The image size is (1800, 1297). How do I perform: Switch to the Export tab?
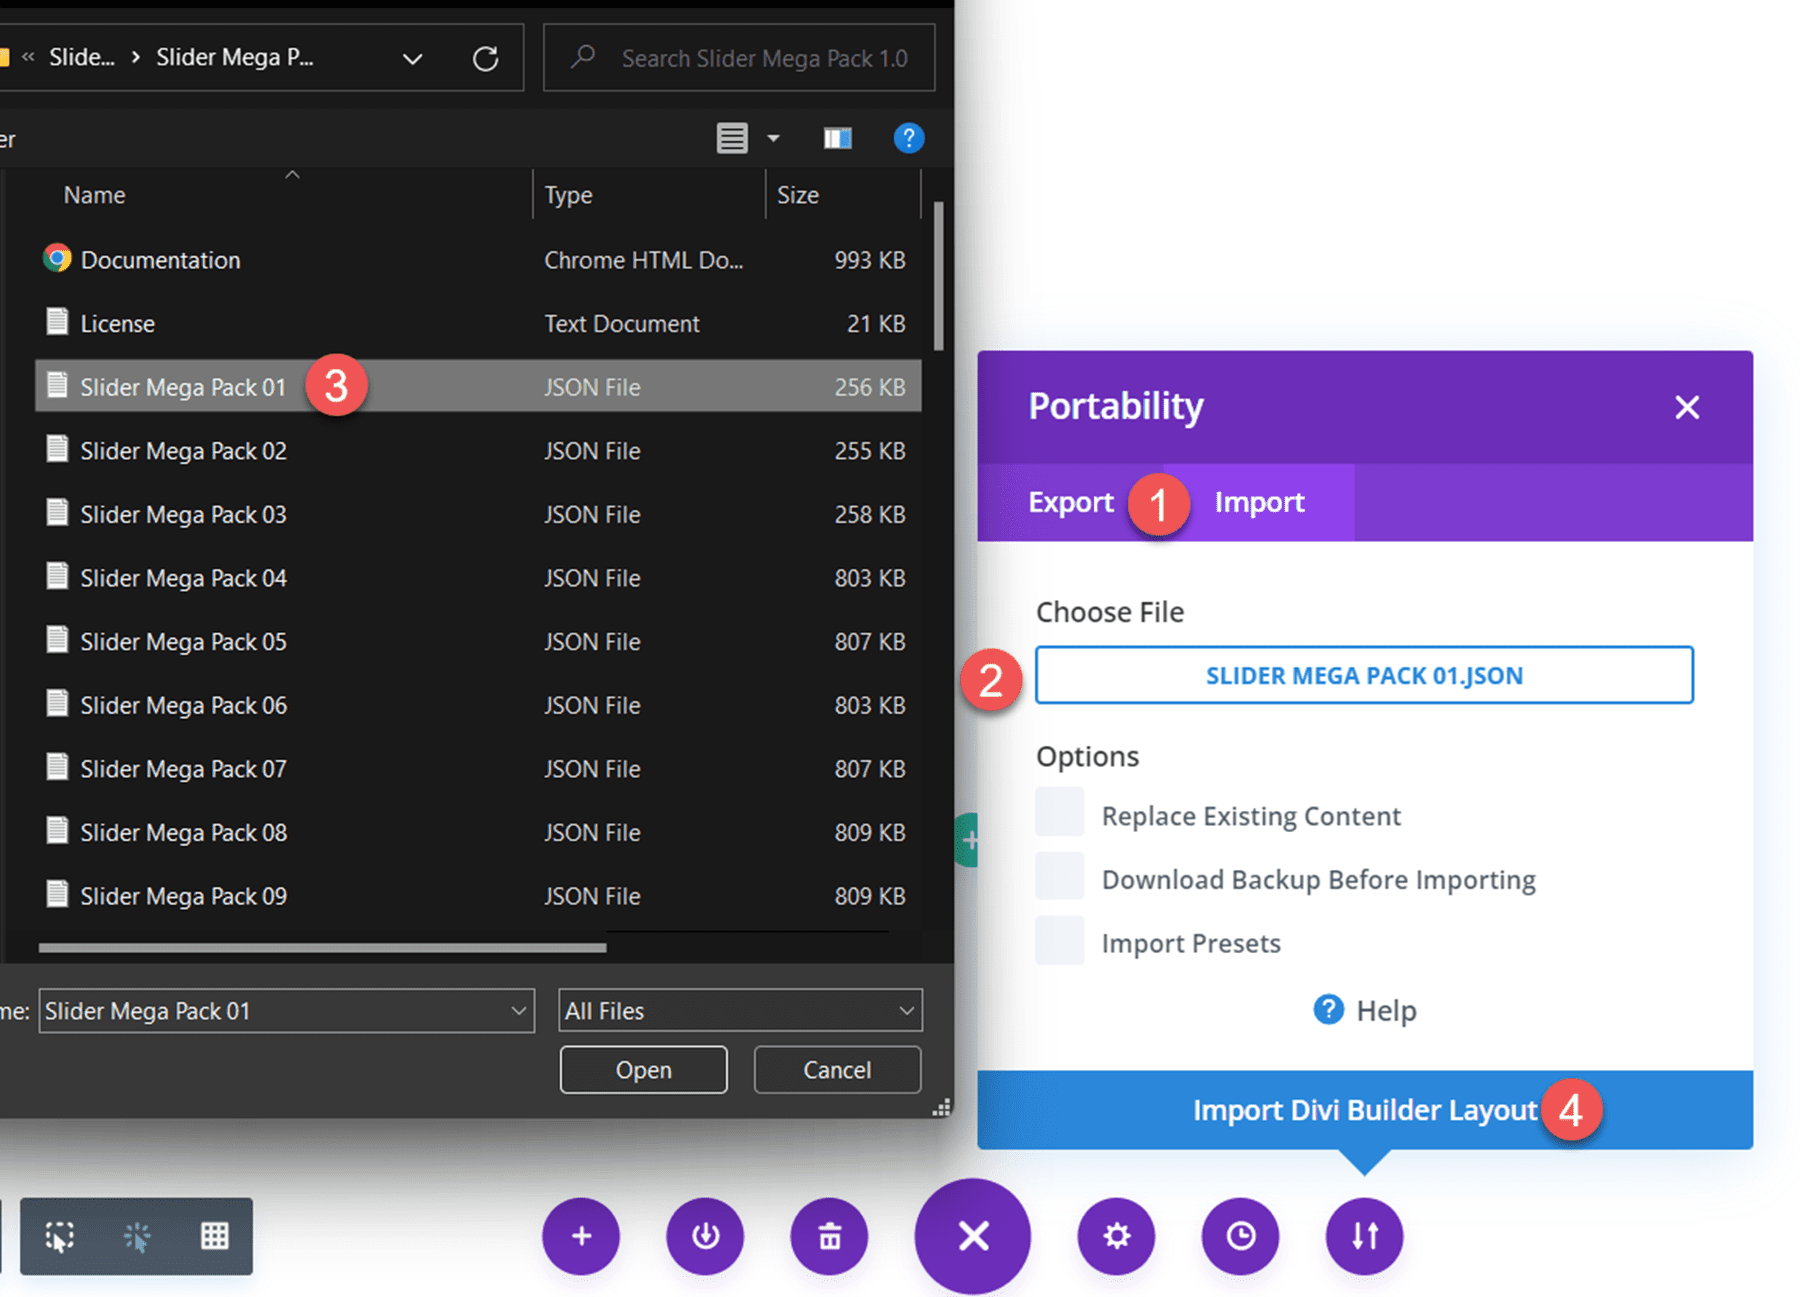[x=1070, y=502]
